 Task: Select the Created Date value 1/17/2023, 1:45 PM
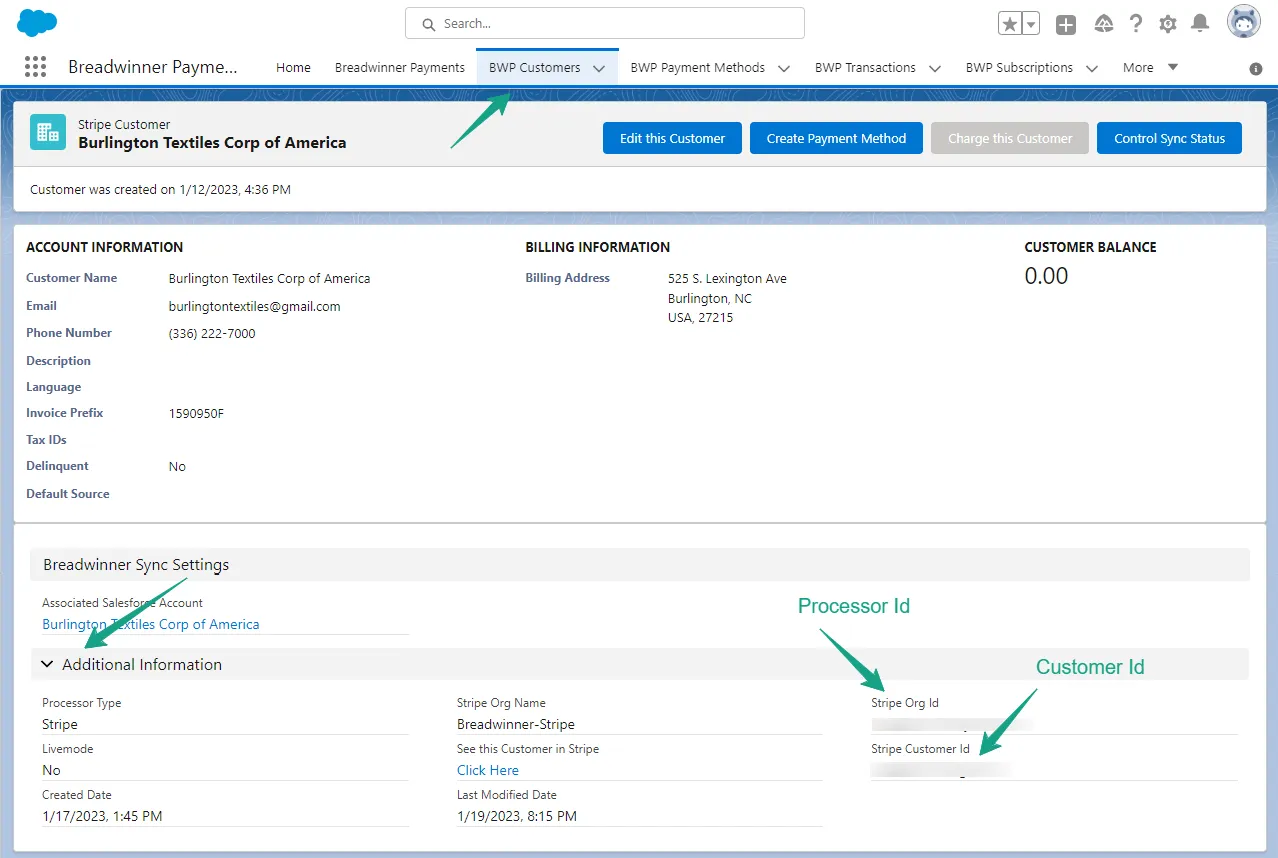[x=102, y=816]
